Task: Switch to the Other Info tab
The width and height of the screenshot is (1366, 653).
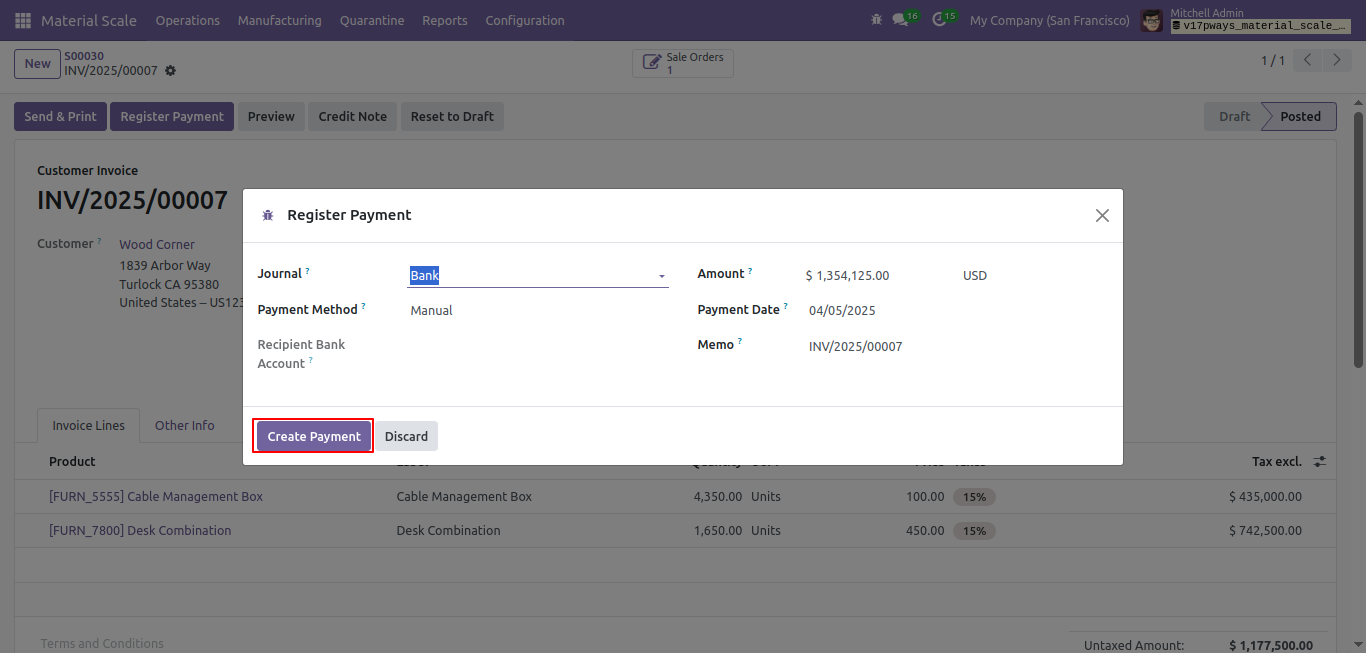Action: tap(184, 425)
